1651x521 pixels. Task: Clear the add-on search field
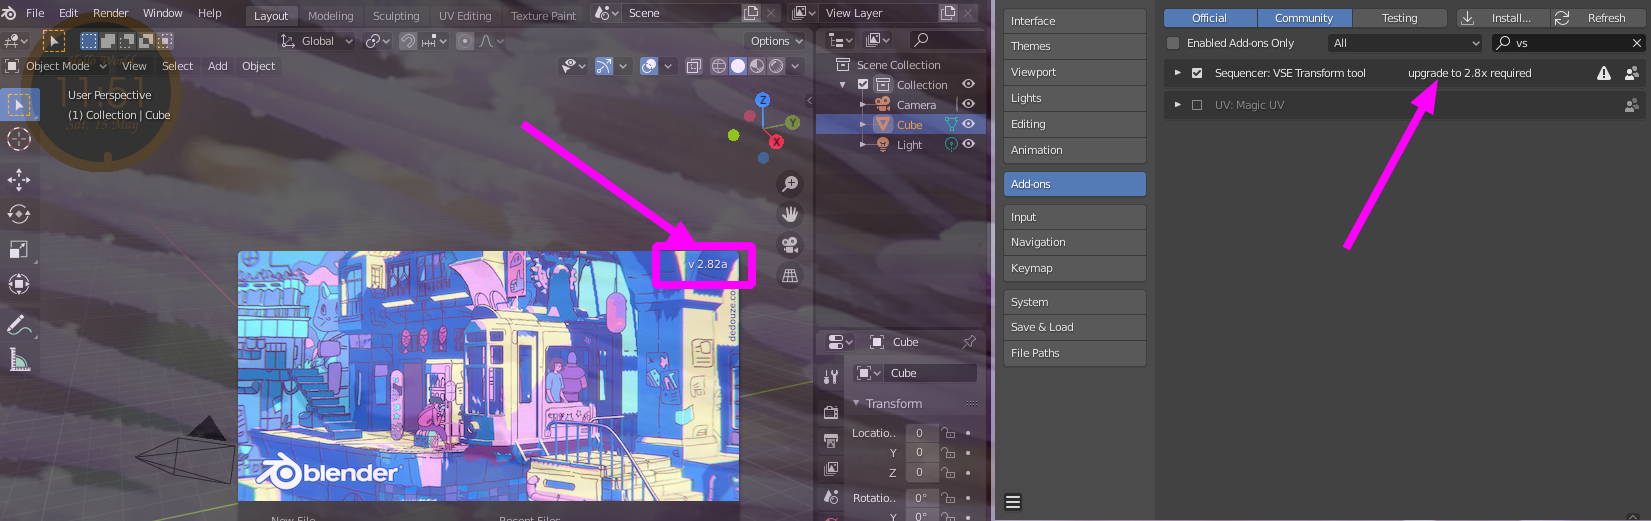coord(1636,43)
